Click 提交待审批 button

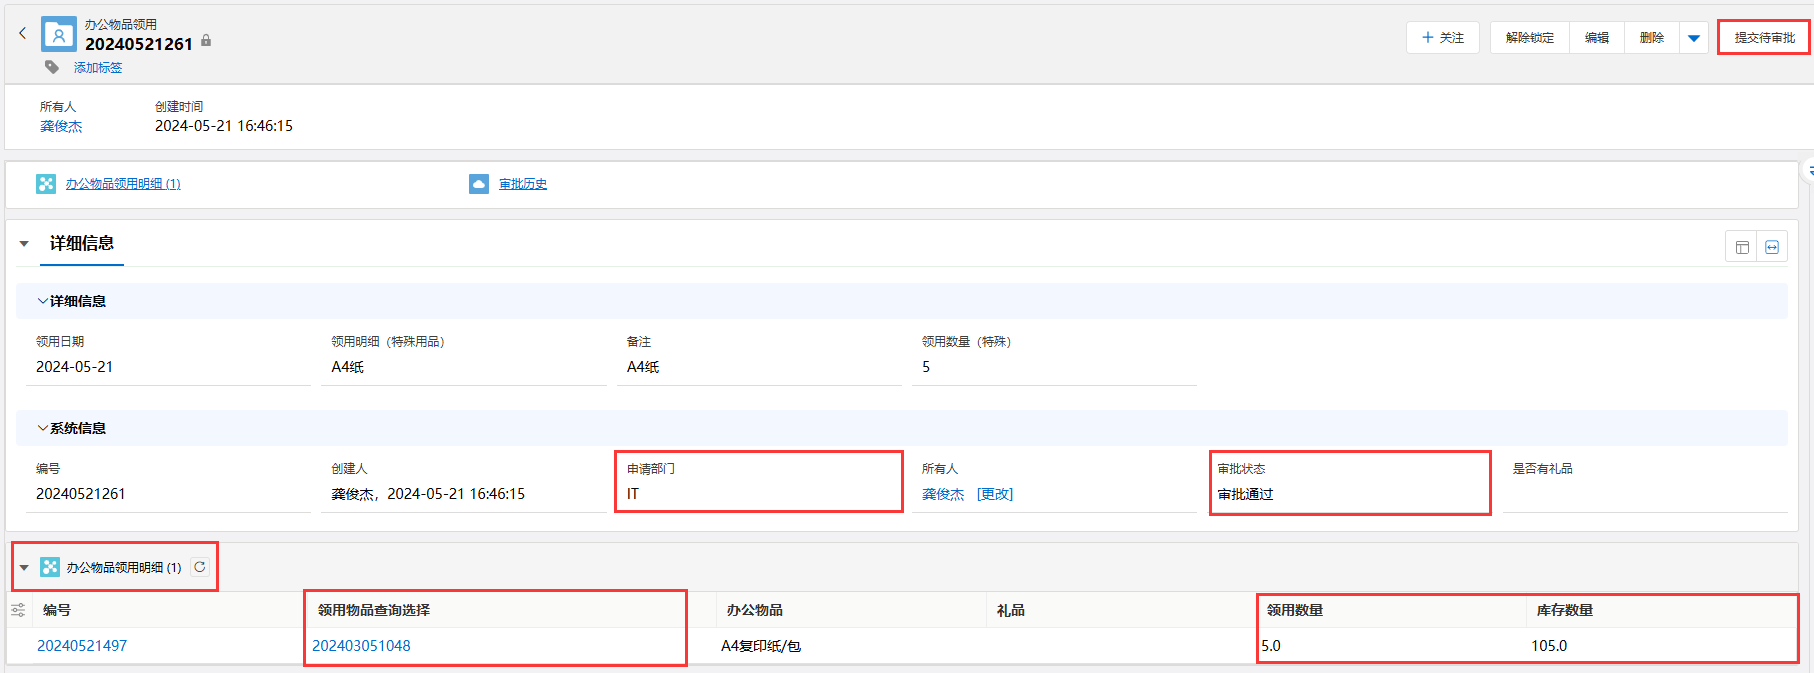tap(1764, 38)
